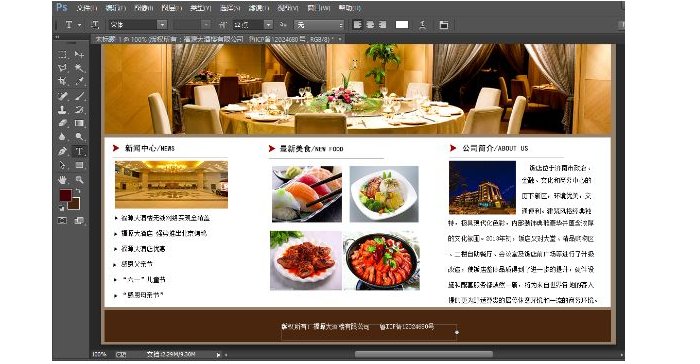This screenshot has height=364, width=700.
Task: Select the Eyedropper tool
Action: 79,81
